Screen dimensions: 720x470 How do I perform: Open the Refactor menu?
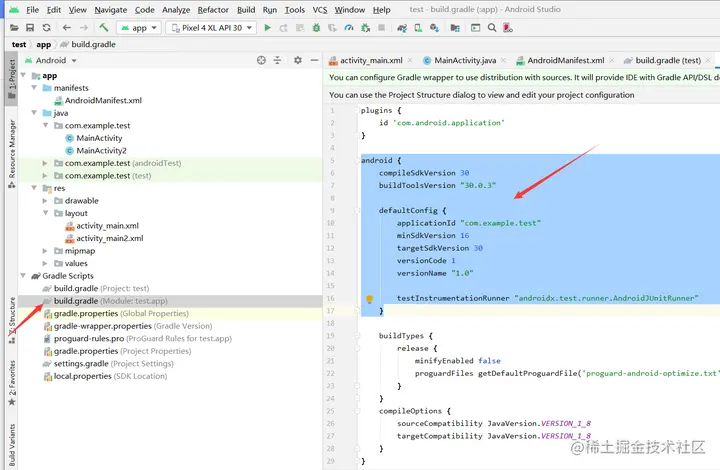(213, 9)
